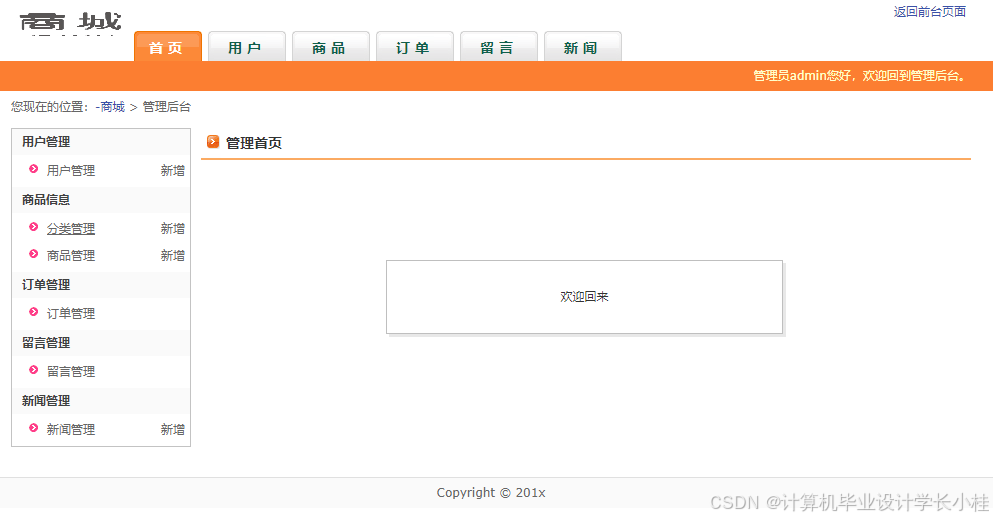This screenshot has width=993, height=520.
Task: Open the 首页 tab
Action: [168, 47]
